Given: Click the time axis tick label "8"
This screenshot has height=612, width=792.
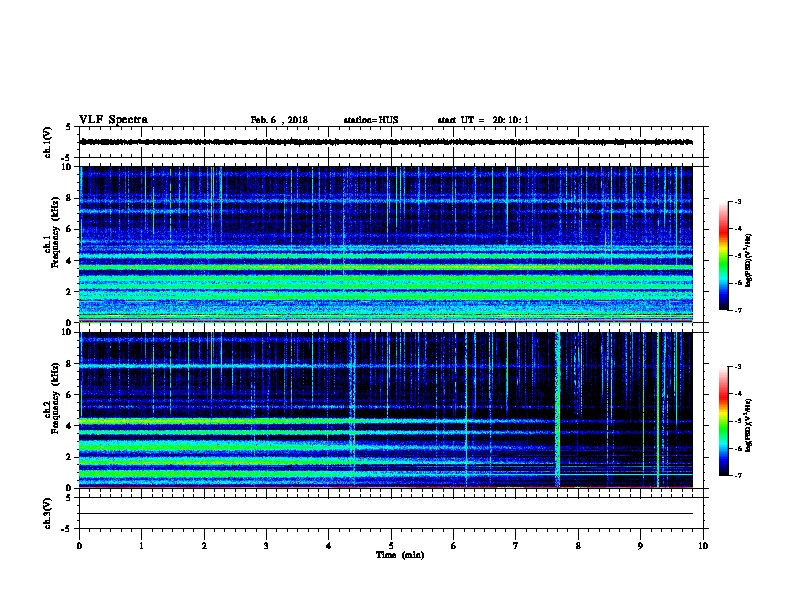Looking at the screenshot, I should click(578, 546).
